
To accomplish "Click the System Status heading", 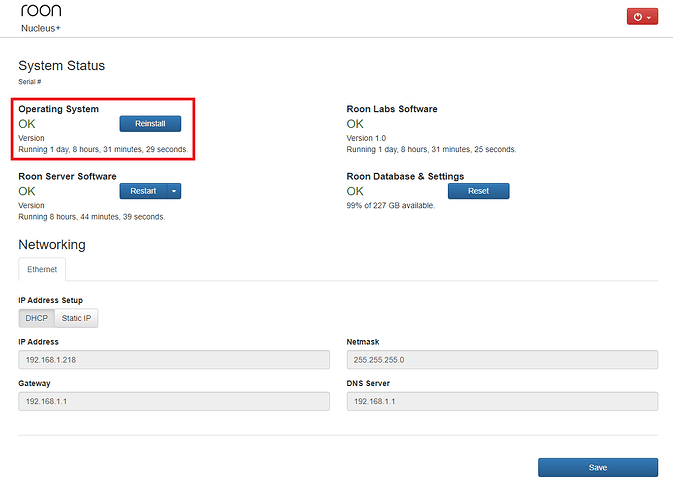I will pyautogui.click(x=61, y=66).
